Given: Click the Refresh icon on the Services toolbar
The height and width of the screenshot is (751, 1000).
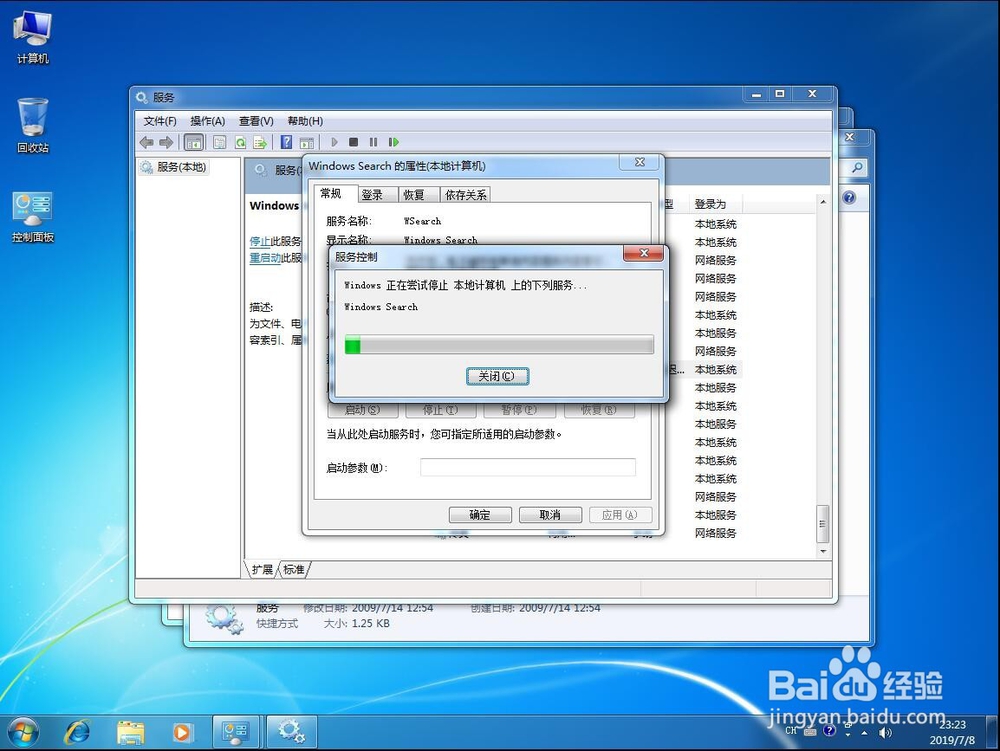Looking at the screenshot, I should (240, 142).
